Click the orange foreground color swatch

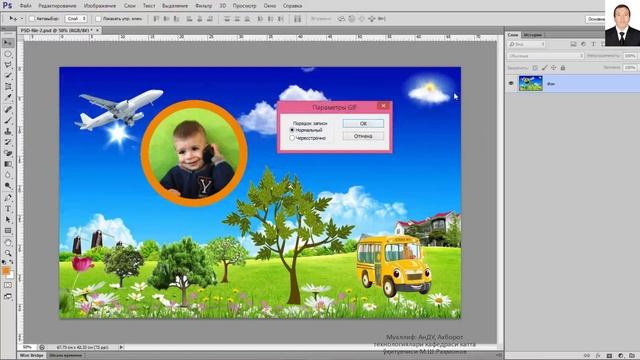click(5, 271)
